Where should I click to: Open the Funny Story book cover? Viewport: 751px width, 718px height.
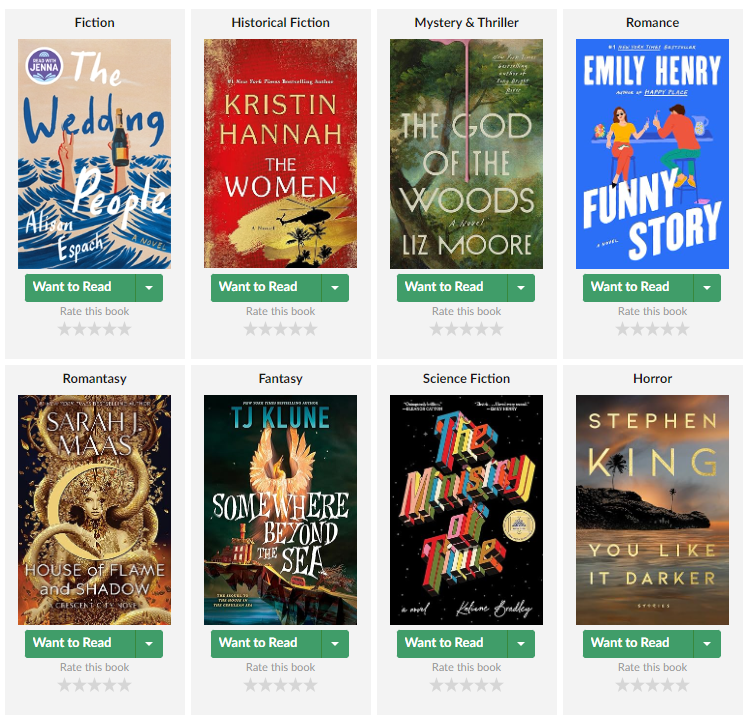click(652, 154)
